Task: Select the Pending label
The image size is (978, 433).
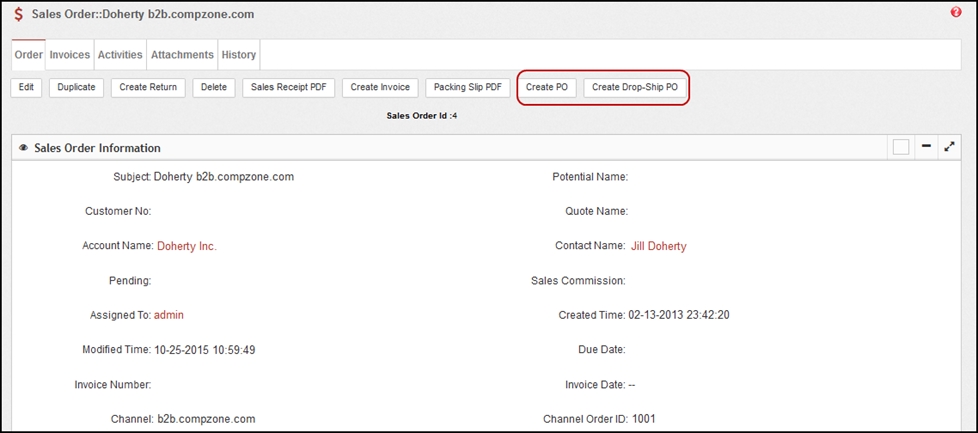Action: pyautogui.click(x=130, y=281)
